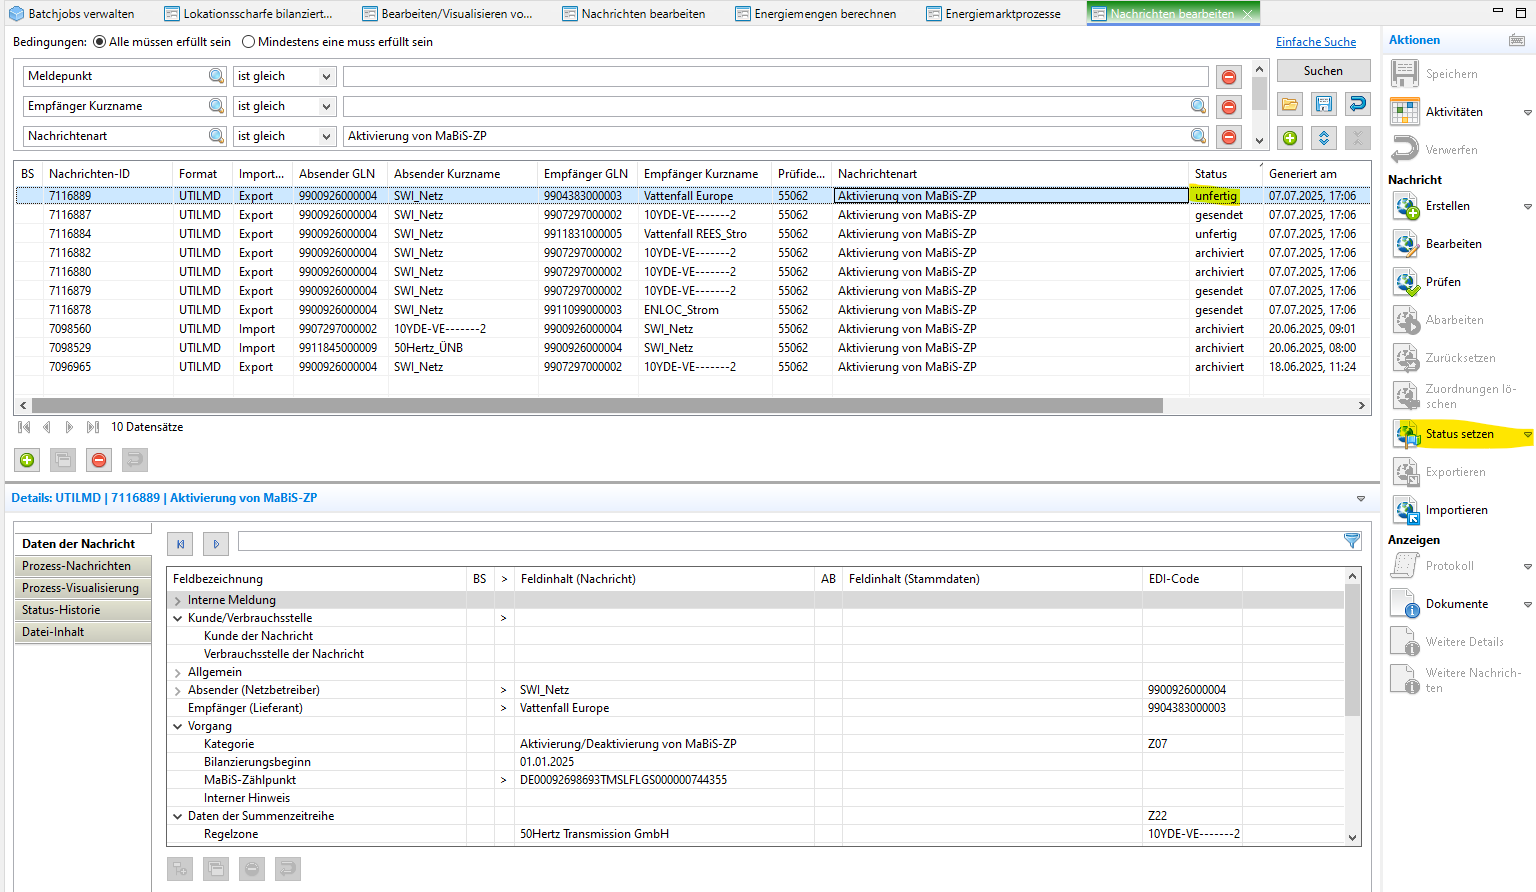
Task: Open the 'ist gleich' dropdown for Meldepunkt
Action: pos(326,77)
